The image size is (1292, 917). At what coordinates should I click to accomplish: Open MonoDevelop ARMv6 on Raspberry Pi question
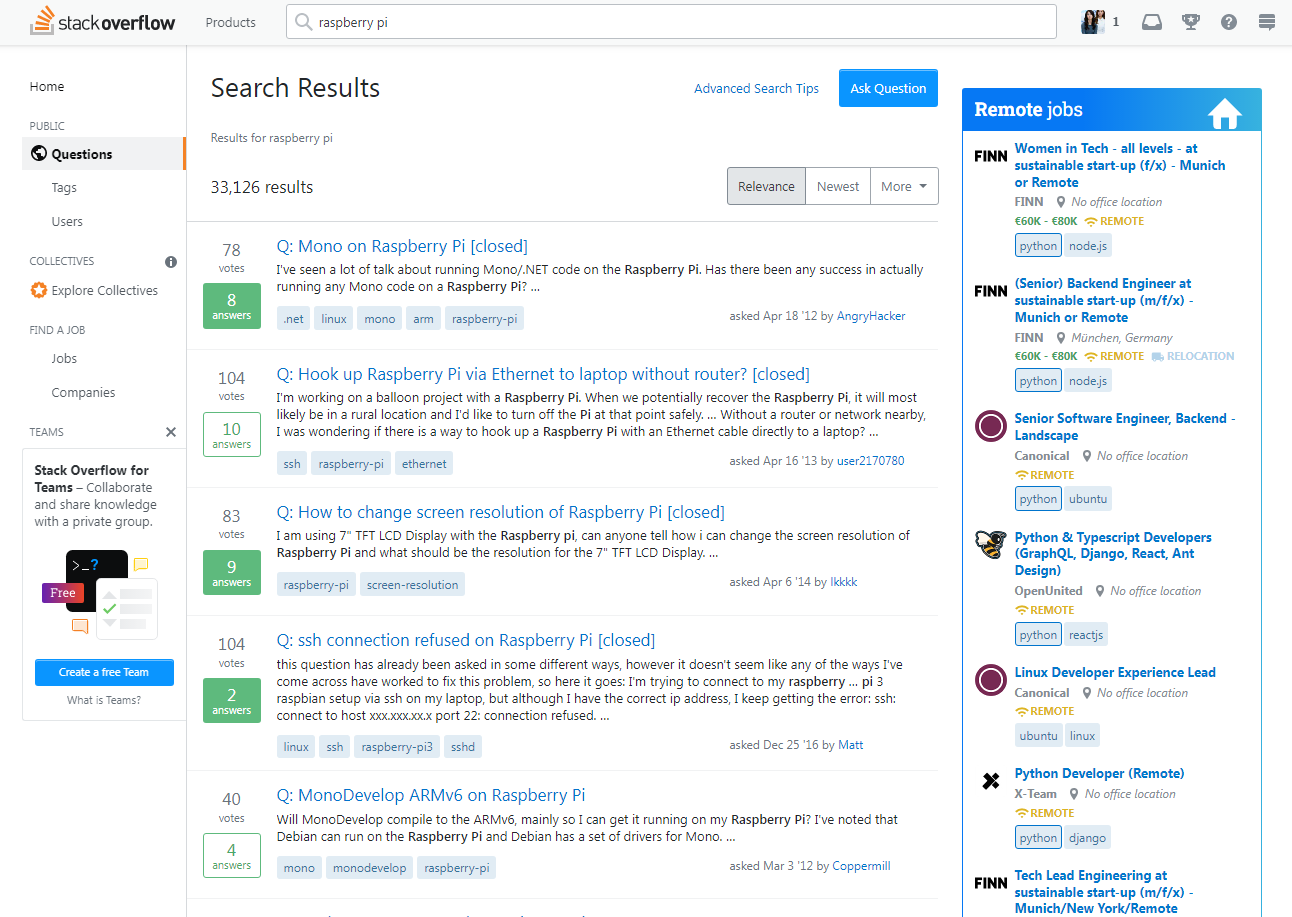point(431,795)
